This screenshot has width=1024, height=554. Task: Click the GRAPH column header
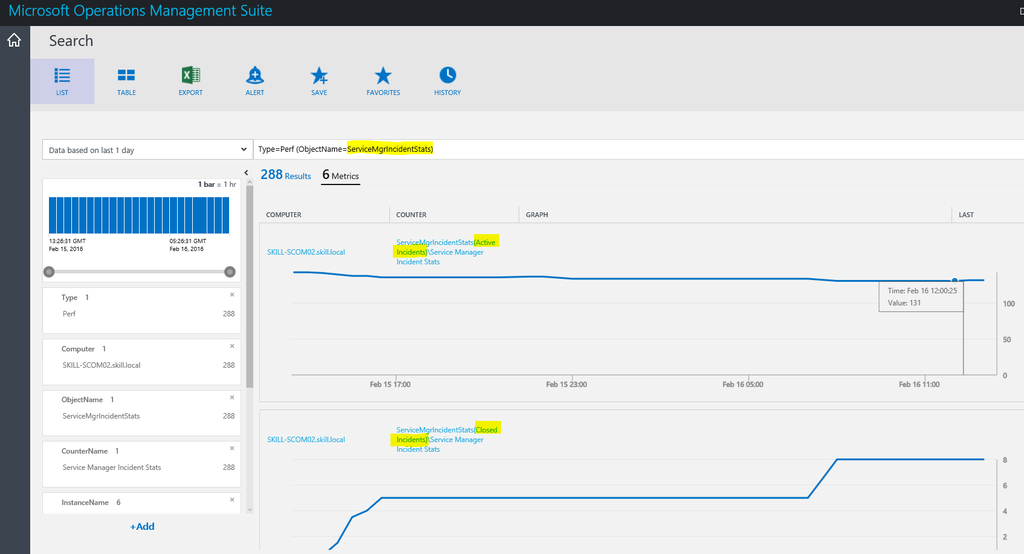pos(537,214)
